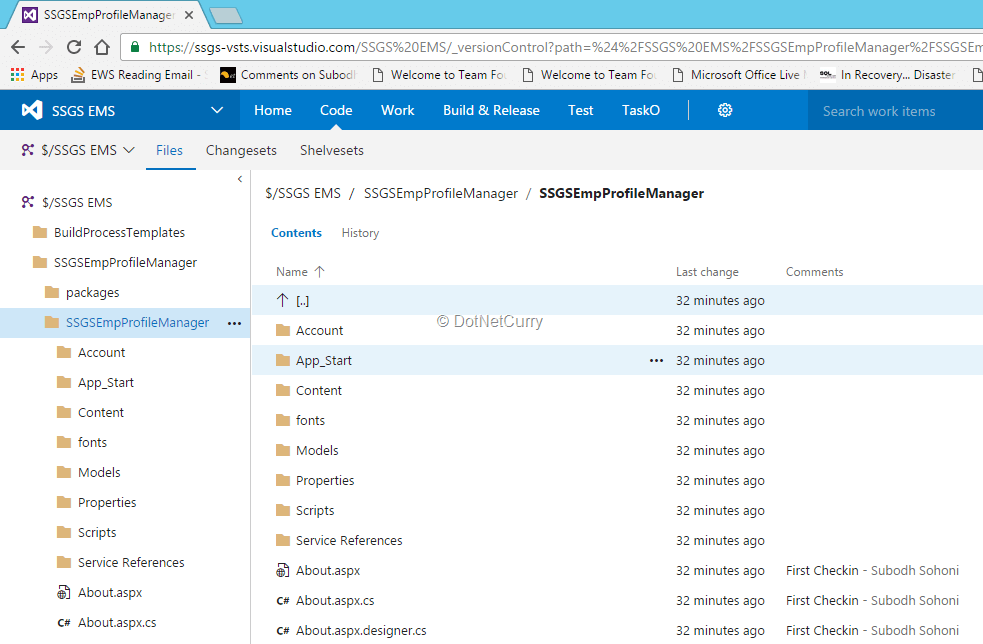Open the Home hub

pyautogui.click(x=273, y=110)
